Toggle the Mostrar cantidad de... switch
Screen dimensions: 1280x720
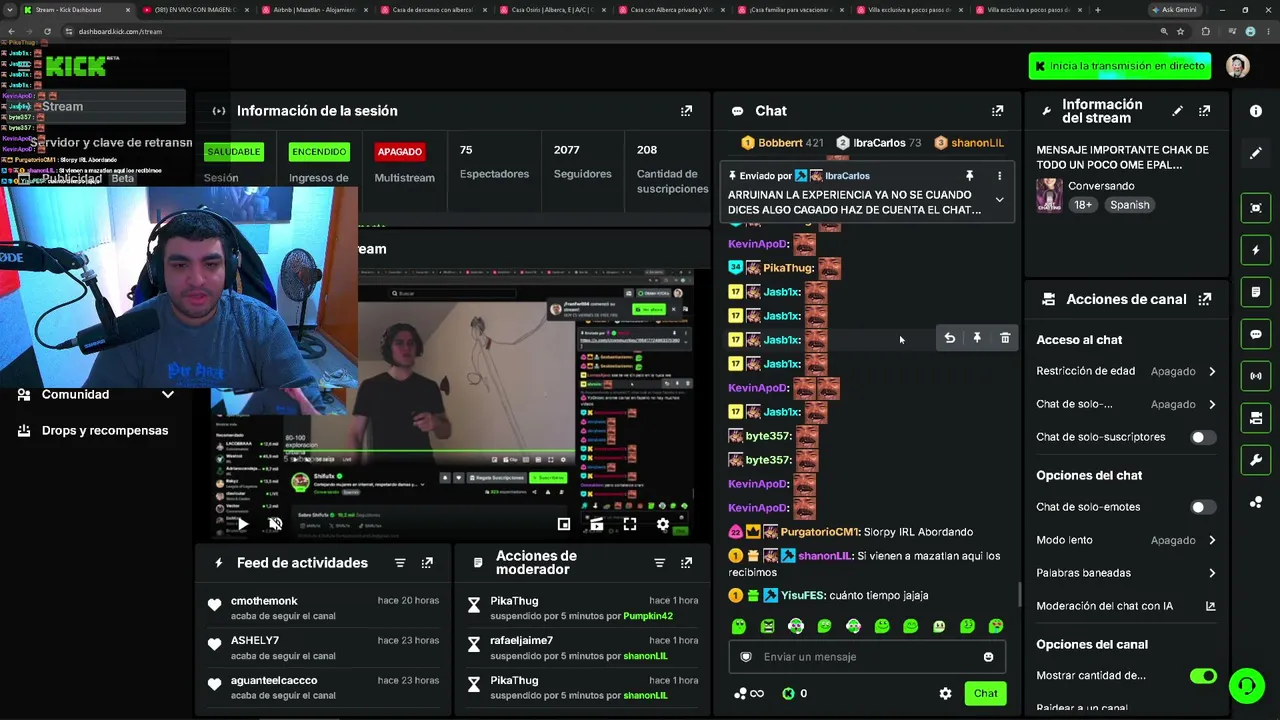(x=1203, y=676)
